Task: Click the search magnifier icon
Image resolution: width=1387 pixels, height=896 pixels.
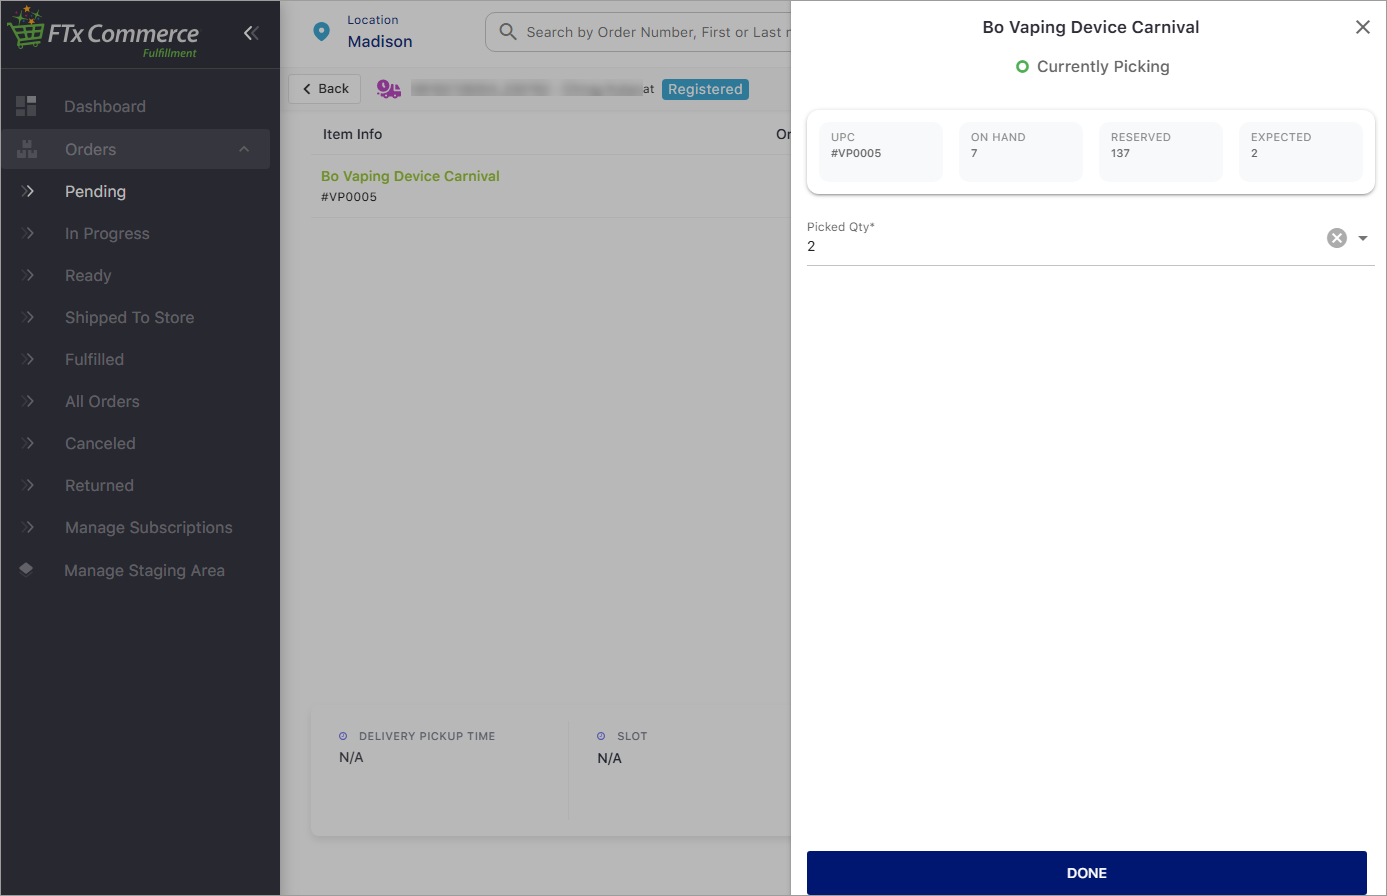Action: pyautogui.click(x=508, y=32)
